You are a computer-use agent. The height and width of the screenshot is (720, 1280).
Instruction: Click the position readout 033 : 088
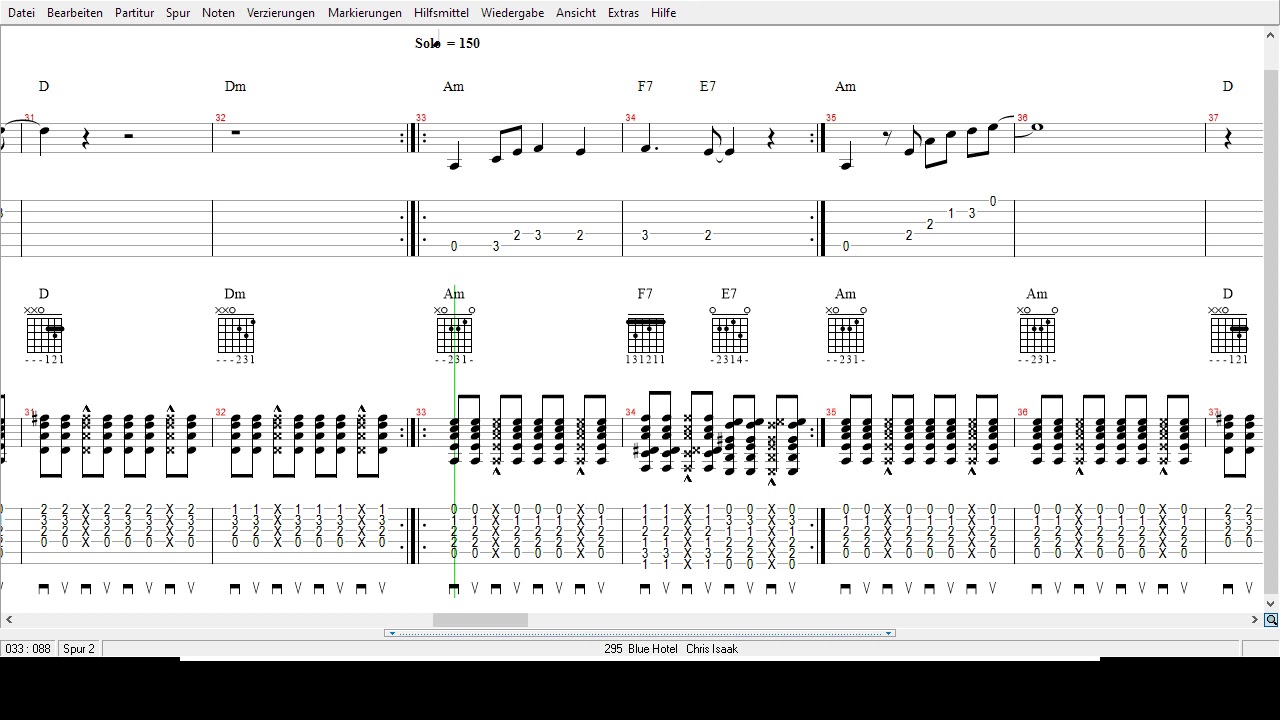click(x=28, y=649)
